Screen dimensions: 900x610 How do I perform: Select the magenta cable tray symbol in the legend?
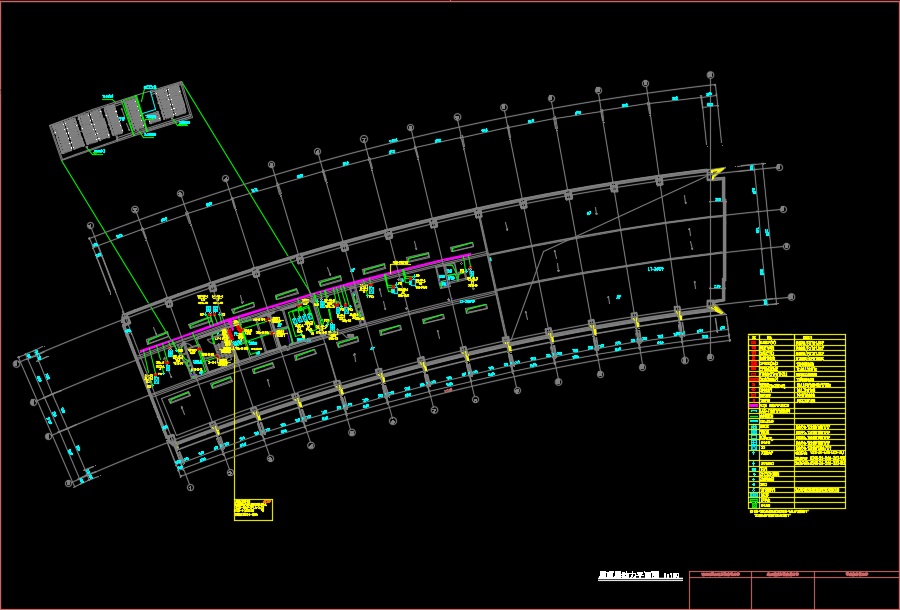click(754, 405)
